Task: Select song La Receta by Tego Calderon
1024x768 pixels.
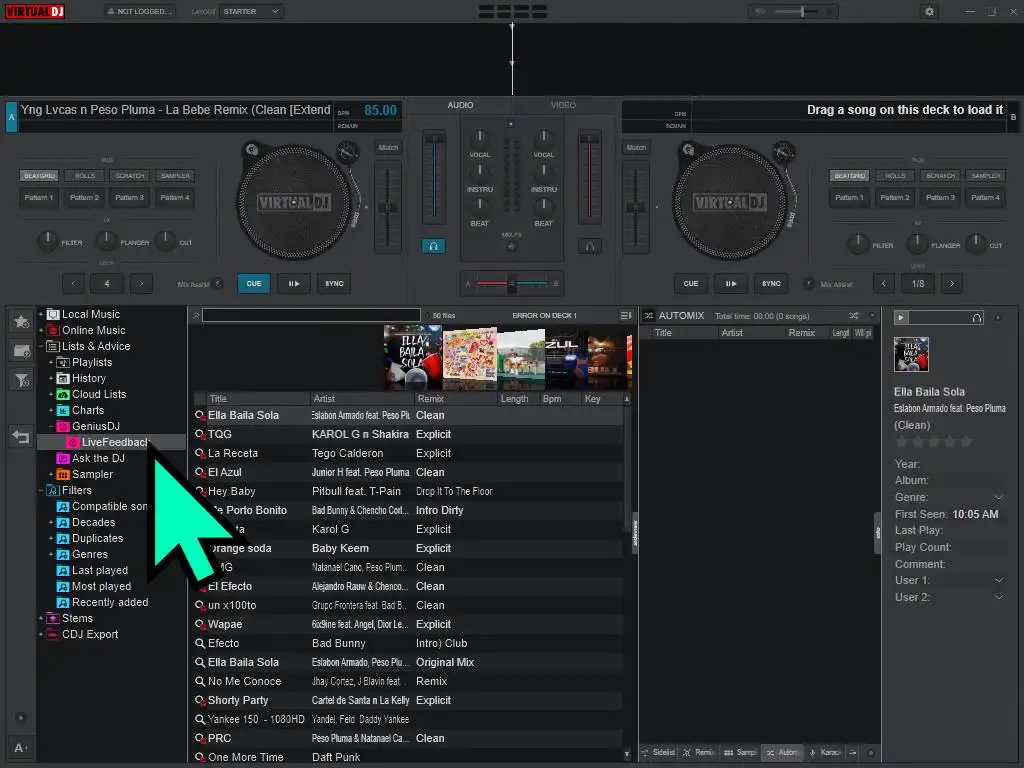Action: tap(408, 453)
